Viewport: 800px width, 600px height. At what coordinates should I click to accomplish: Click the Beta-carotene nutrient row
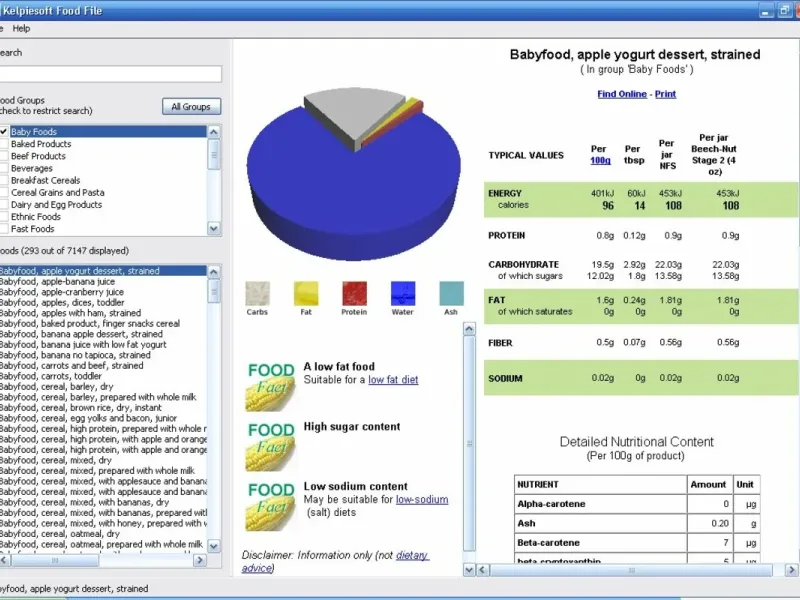point(637,543)
